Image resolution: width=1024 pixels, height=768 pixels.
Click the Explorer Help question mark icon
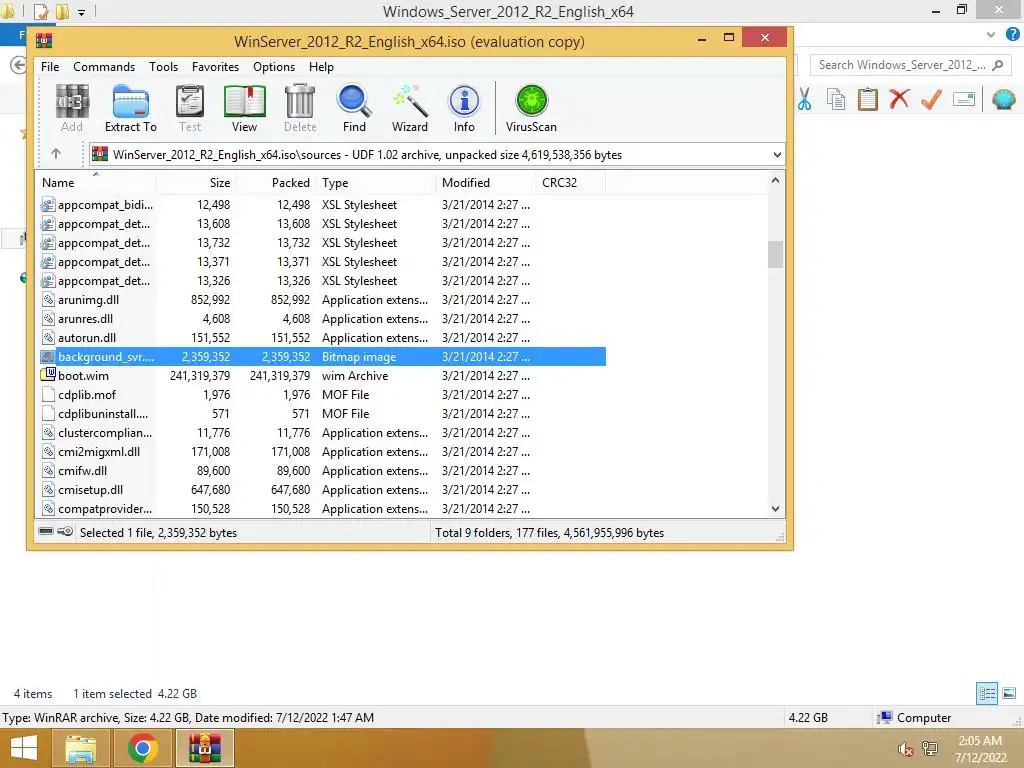click(1013, 35)
